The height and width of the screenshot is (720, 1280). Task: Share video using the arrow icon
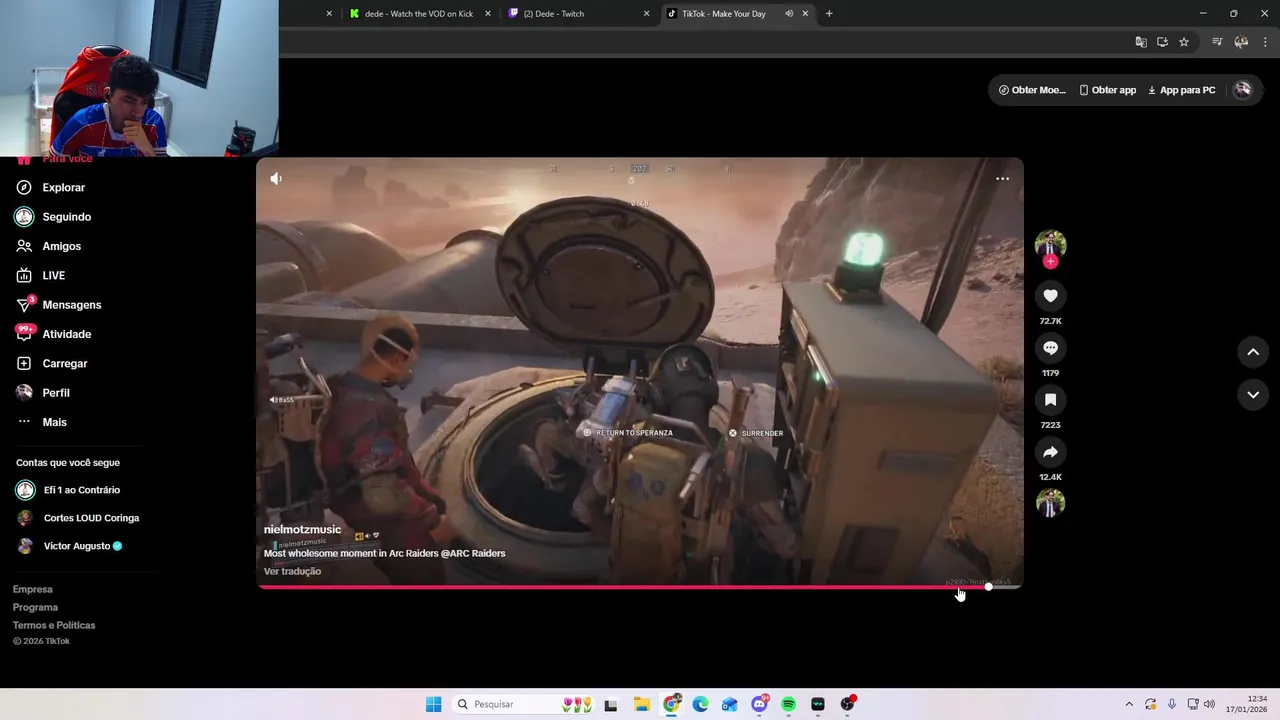click(x=1050, y=452)
